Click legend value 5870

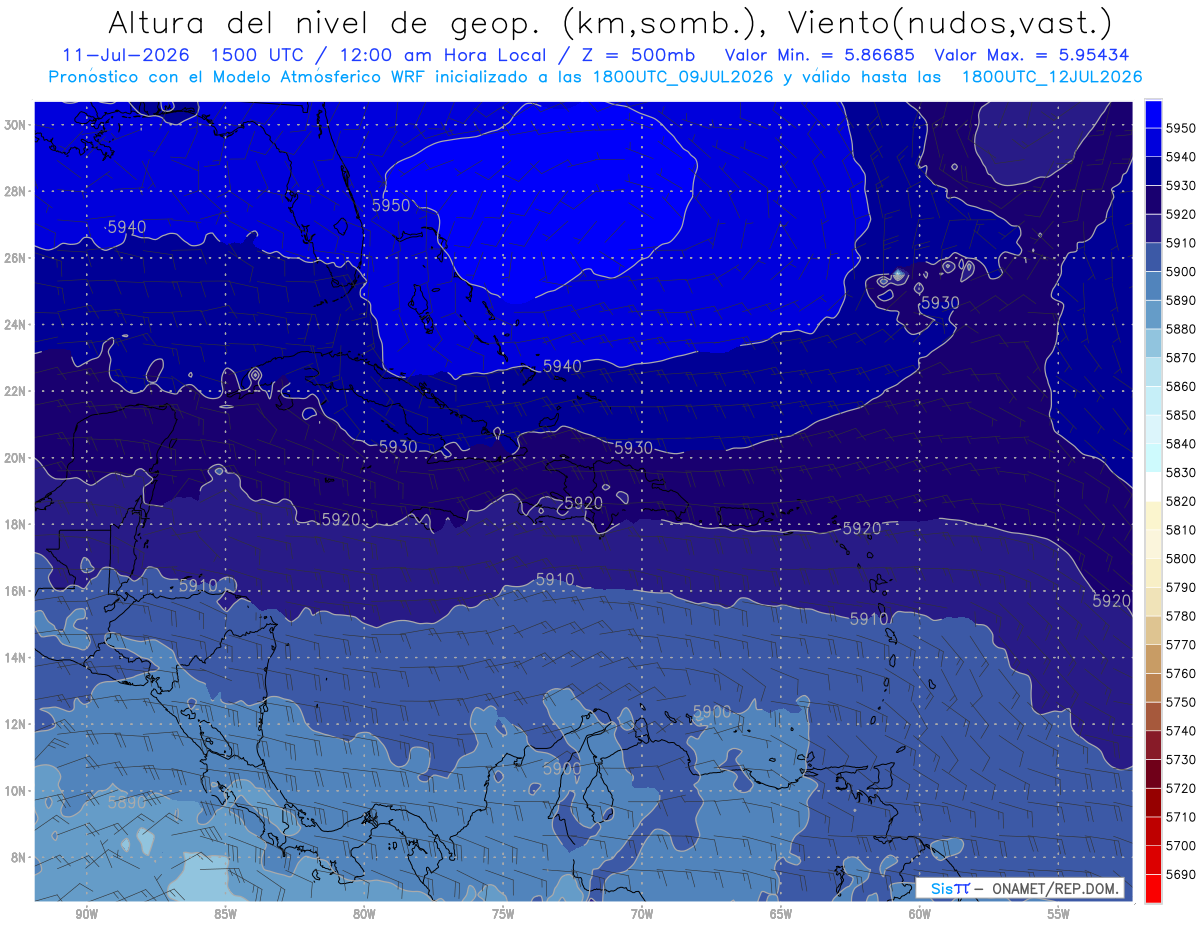click(1181, 358)
